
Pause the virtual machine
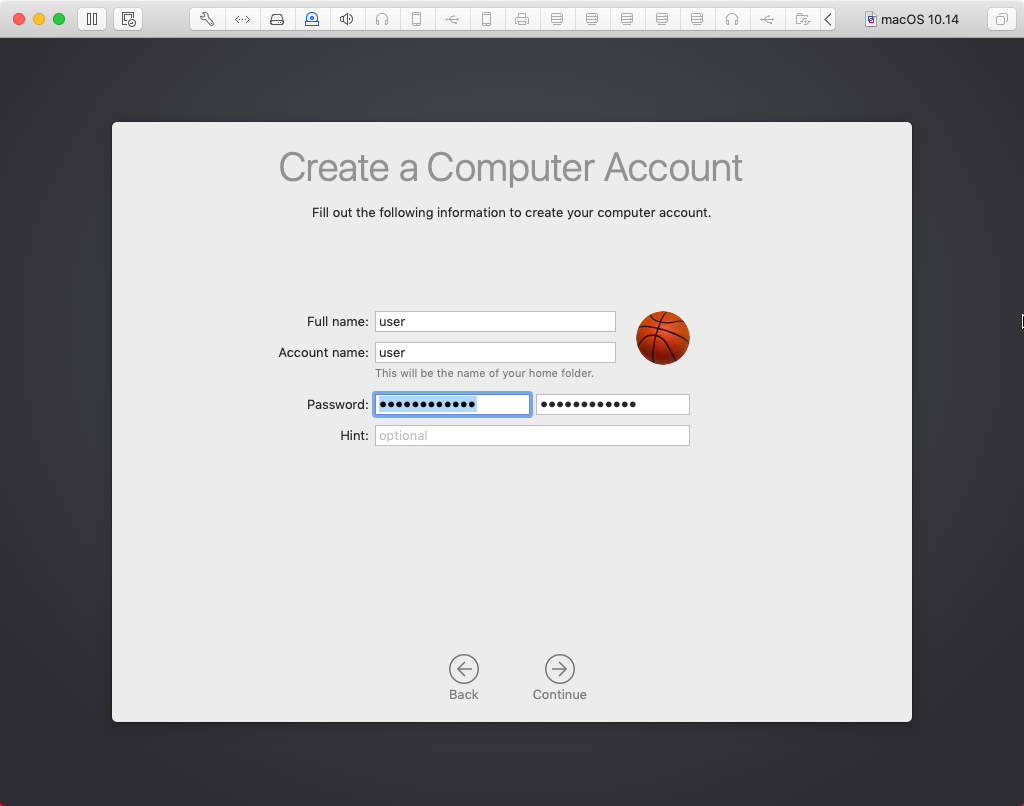point(91,19)
